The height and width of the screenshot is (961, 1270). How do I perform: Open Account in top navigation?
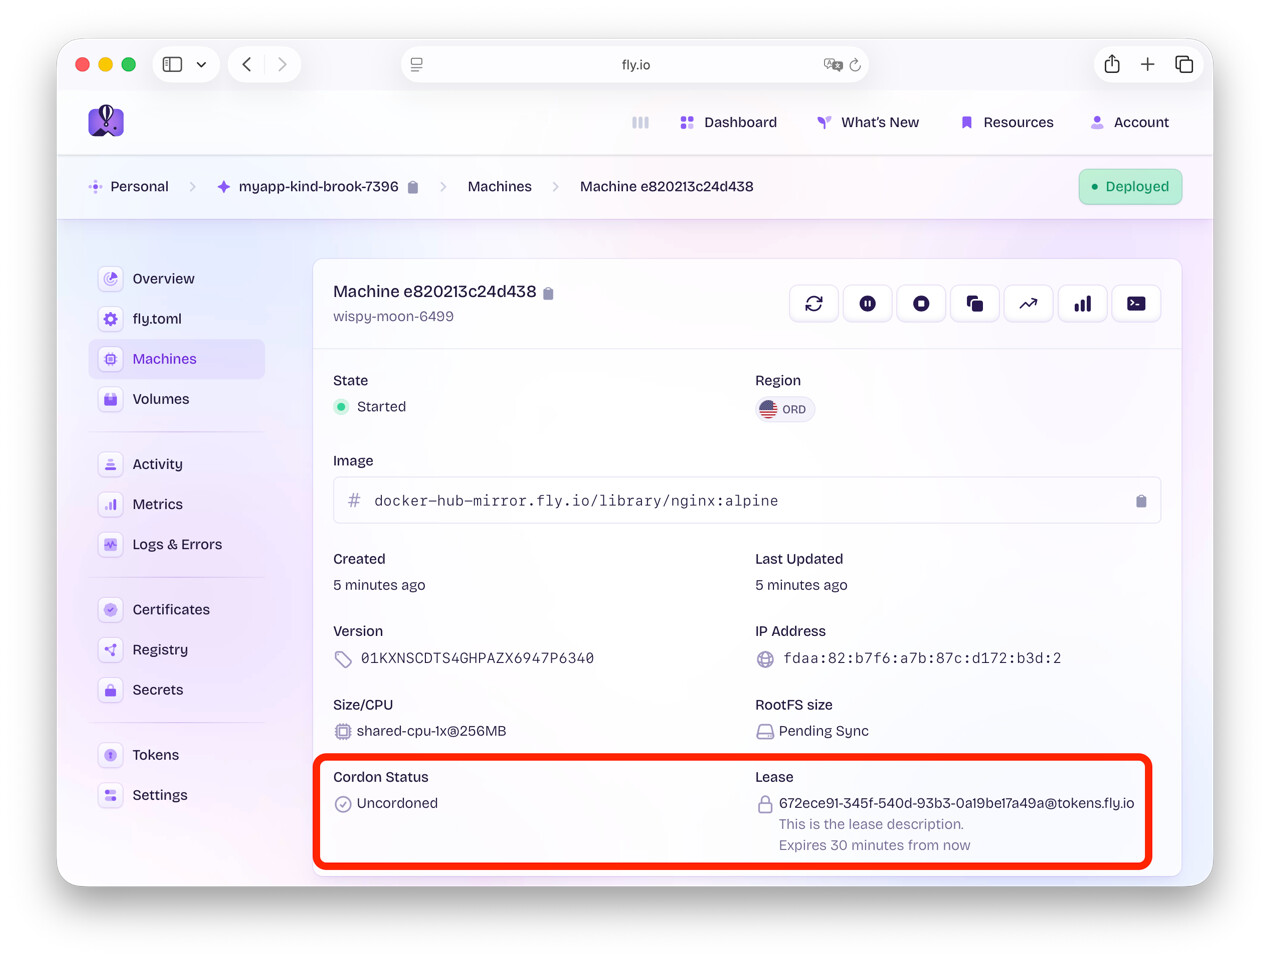[1129, 122]
